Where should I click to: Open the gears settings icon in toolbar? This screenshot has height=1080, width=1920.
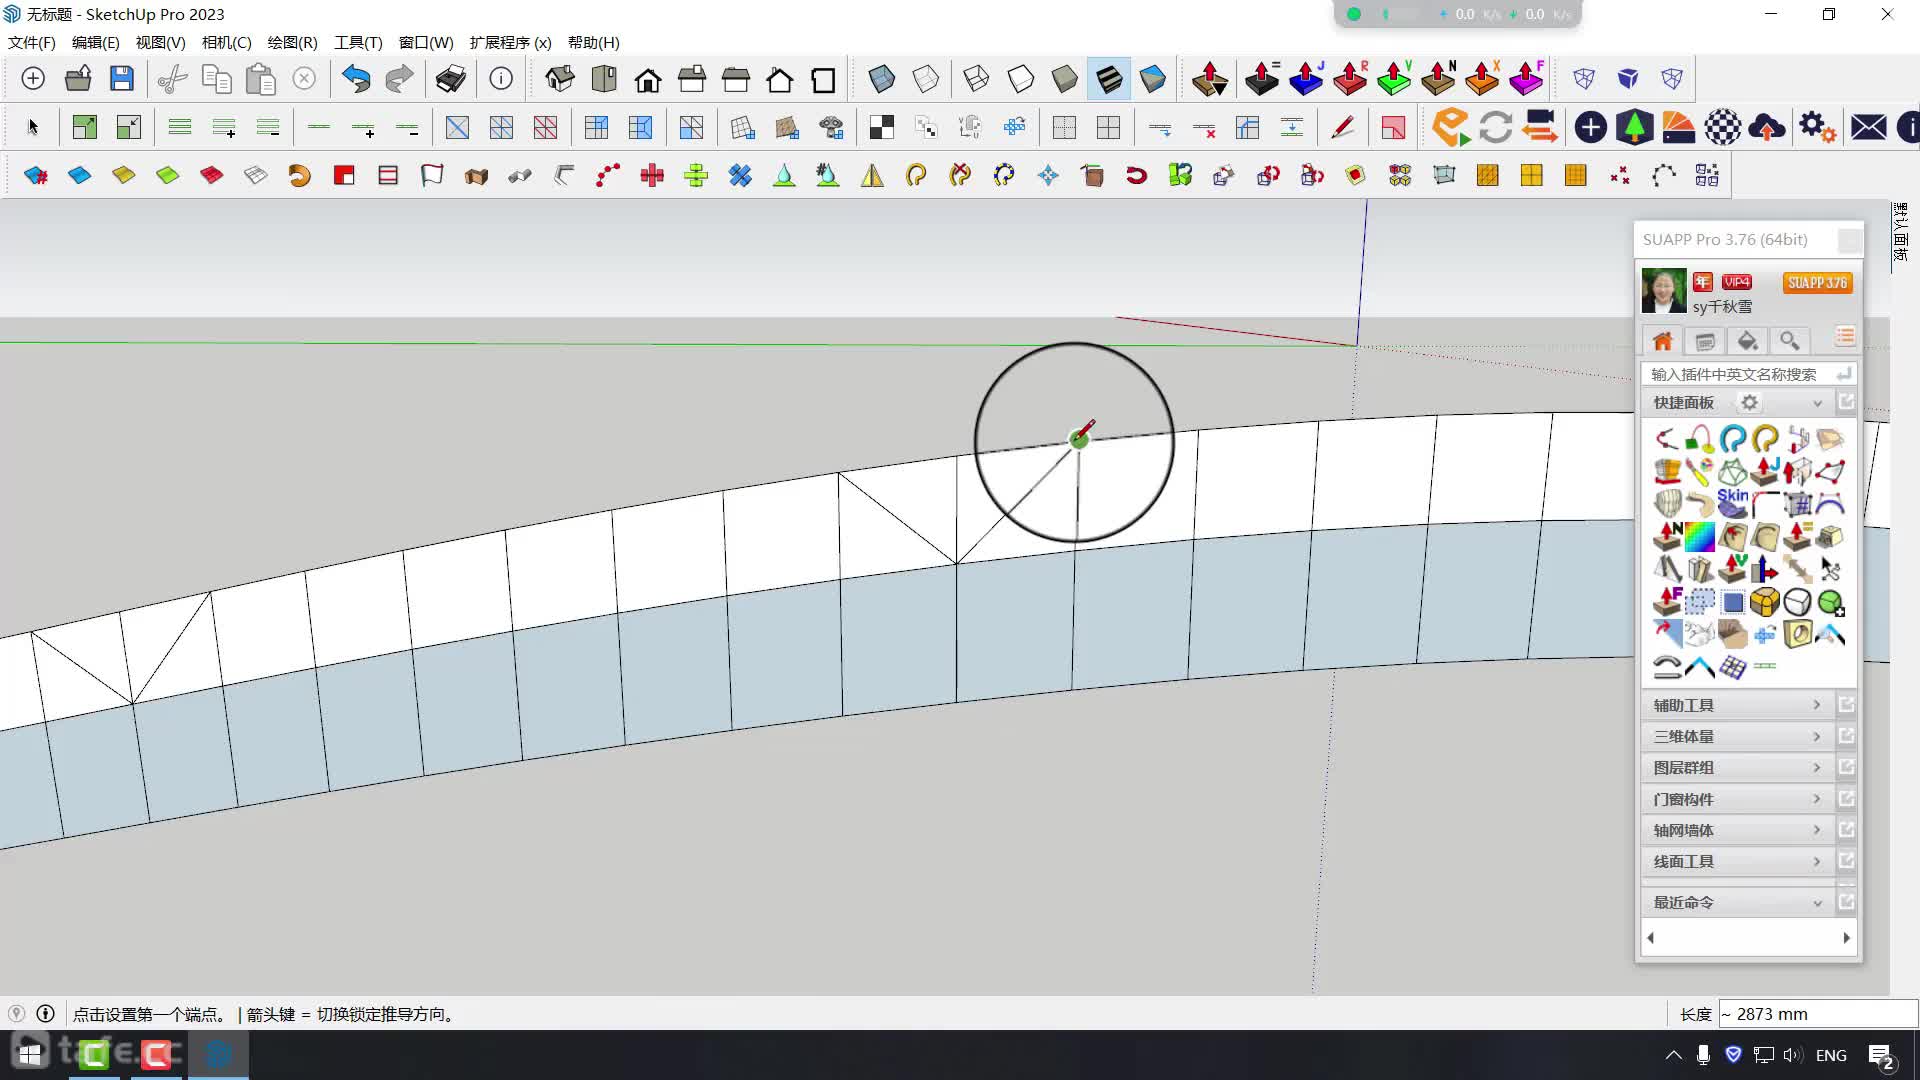(x=1817, y=127)
